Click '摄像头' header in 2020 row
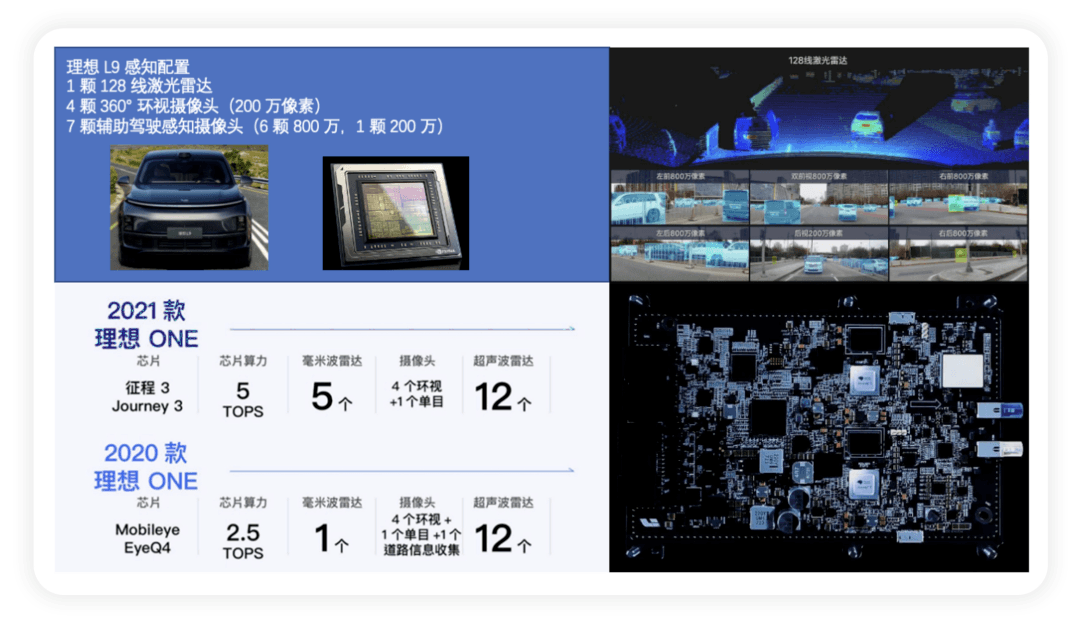1080x631 pixels. 417,503
